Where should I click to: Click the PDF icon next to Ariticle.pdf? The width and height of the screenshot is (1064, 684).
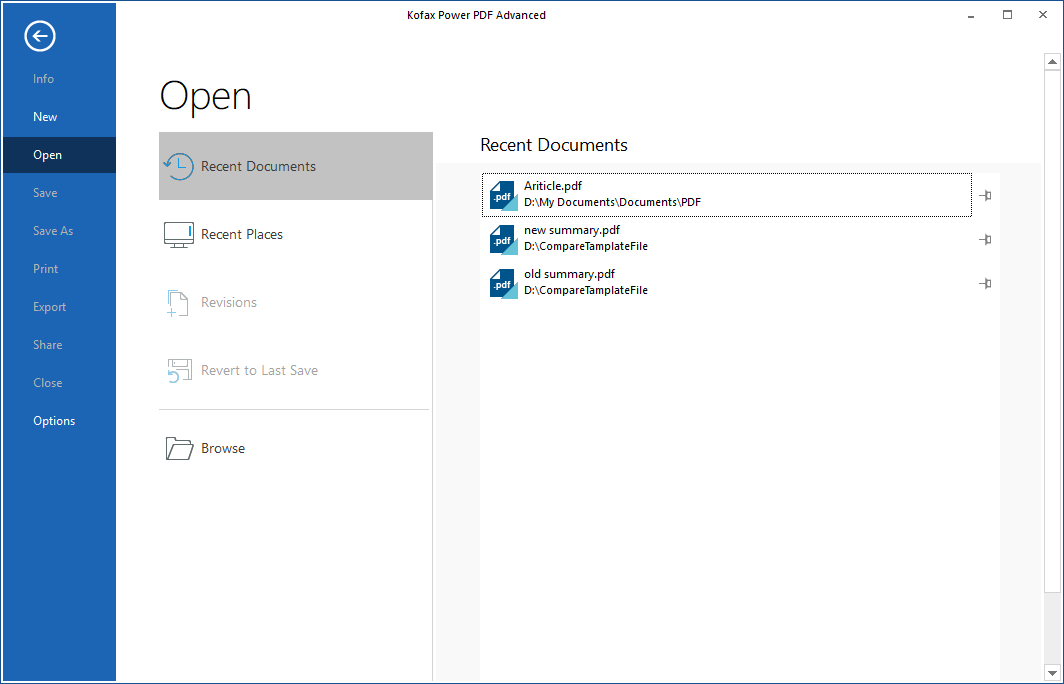click(503, 194)
